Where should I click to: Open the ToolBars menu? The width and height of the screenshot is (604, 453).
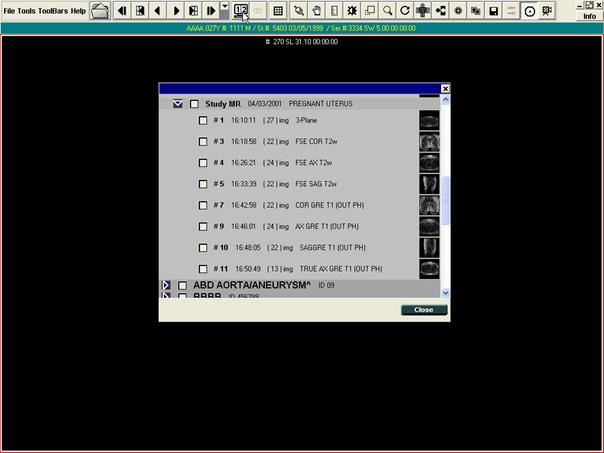tap(52, 10)
